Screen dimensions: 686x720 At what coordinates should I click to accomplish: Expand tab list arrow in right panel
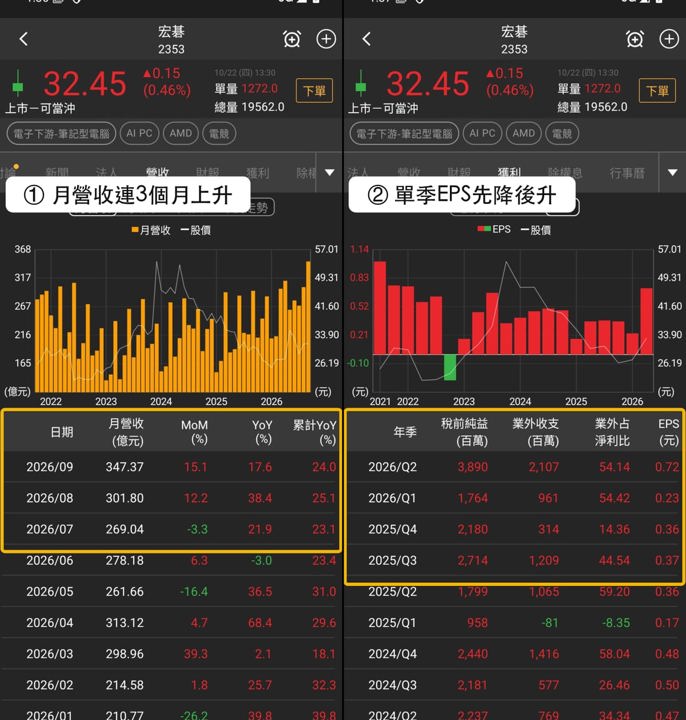[x=673, y=173]
